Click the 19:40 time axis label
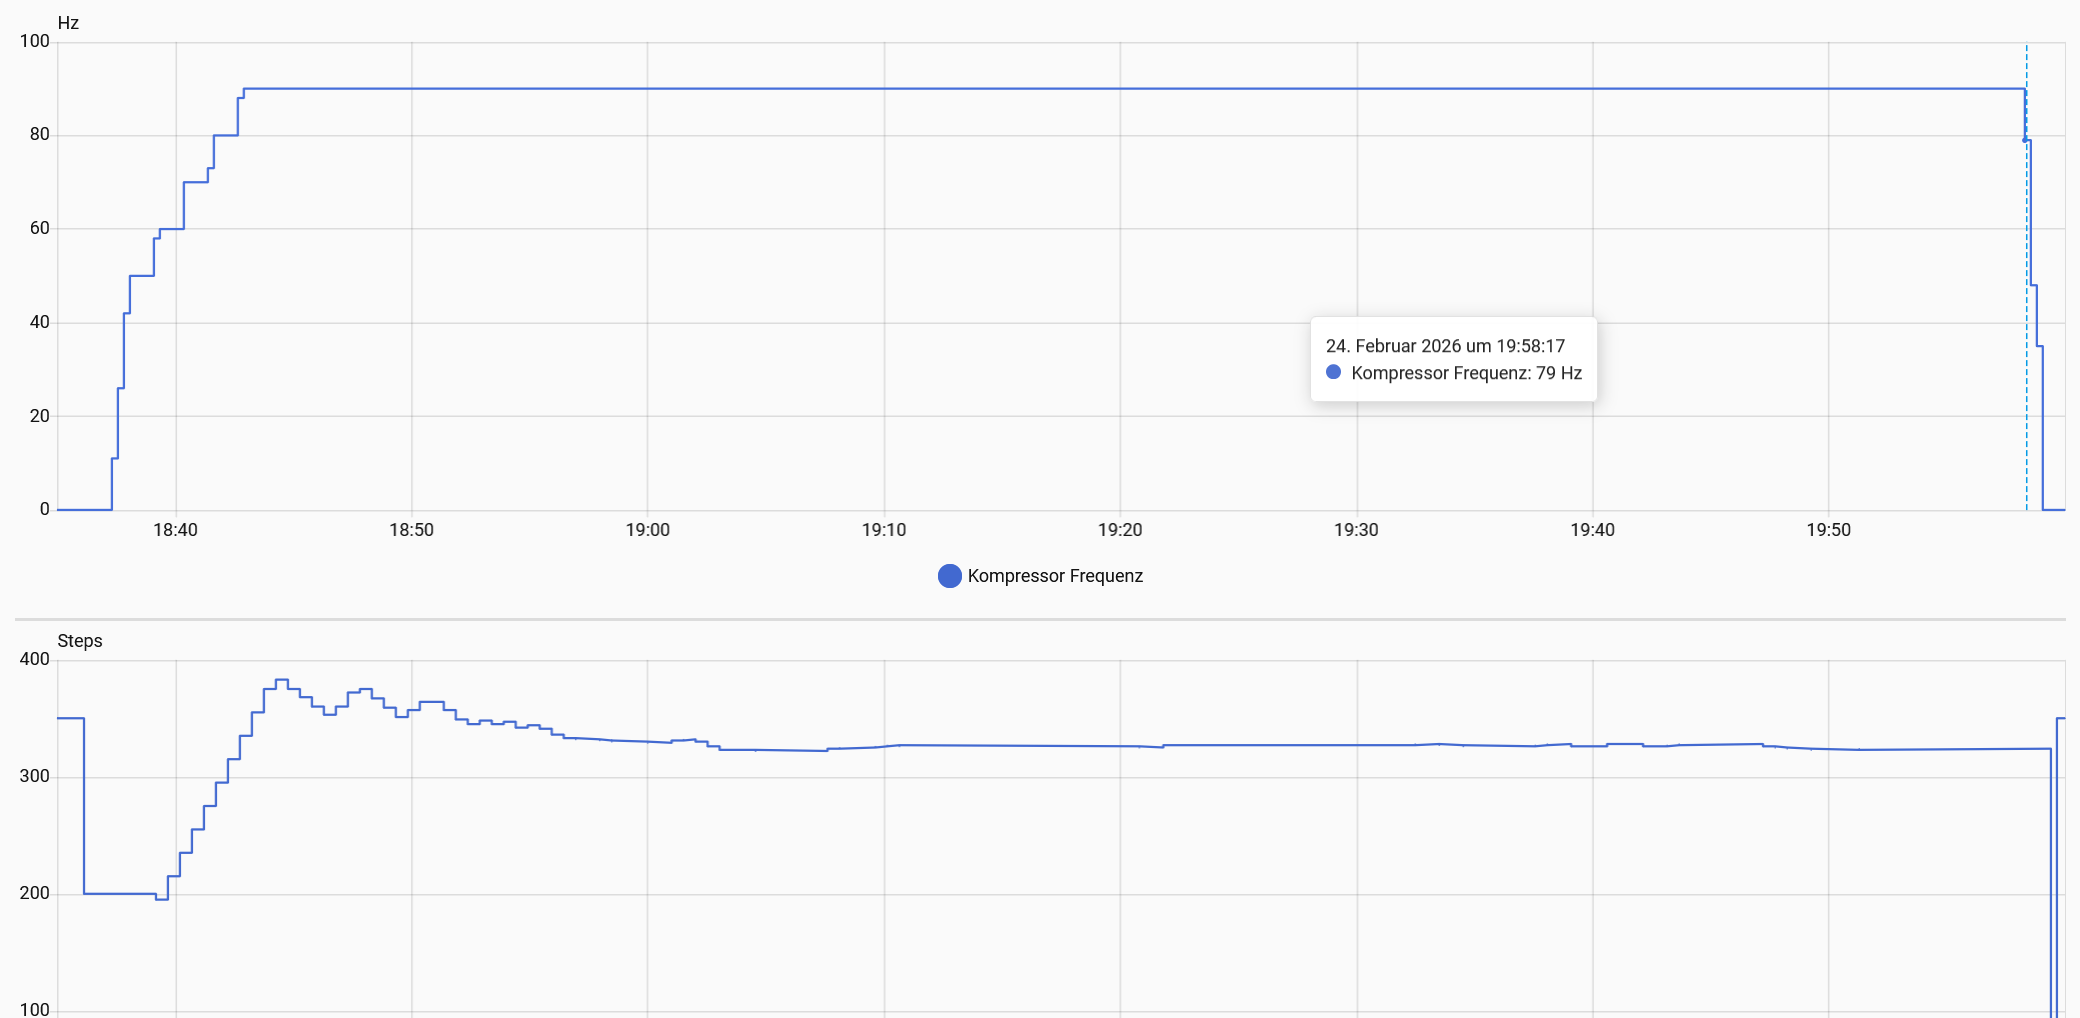The width and height of the screenshot is (2080, 1018). [1591, 530]
